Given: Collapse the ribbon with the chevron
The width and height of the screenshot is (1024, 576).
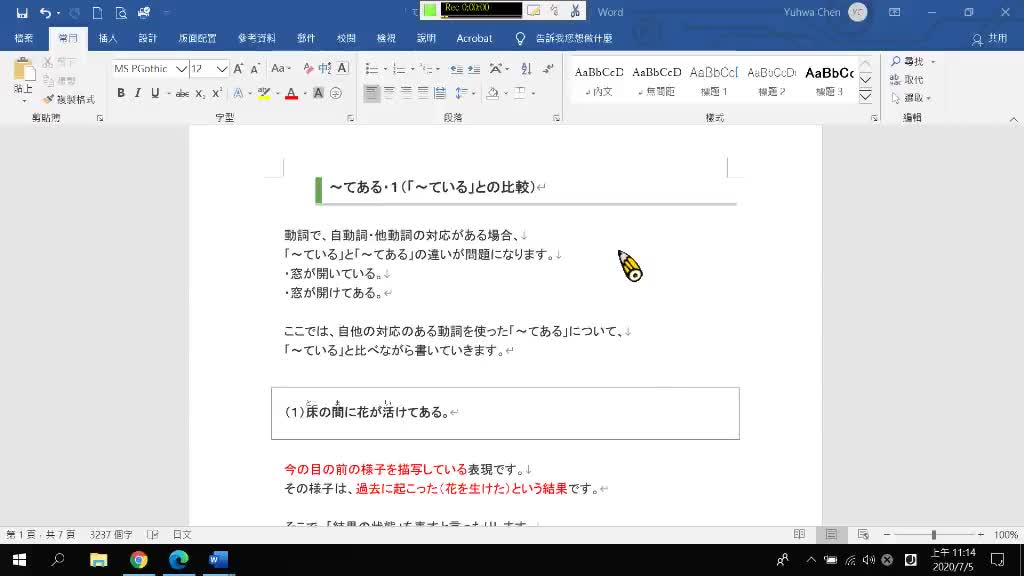Looking at the screenshot, I should point(1014,119).
